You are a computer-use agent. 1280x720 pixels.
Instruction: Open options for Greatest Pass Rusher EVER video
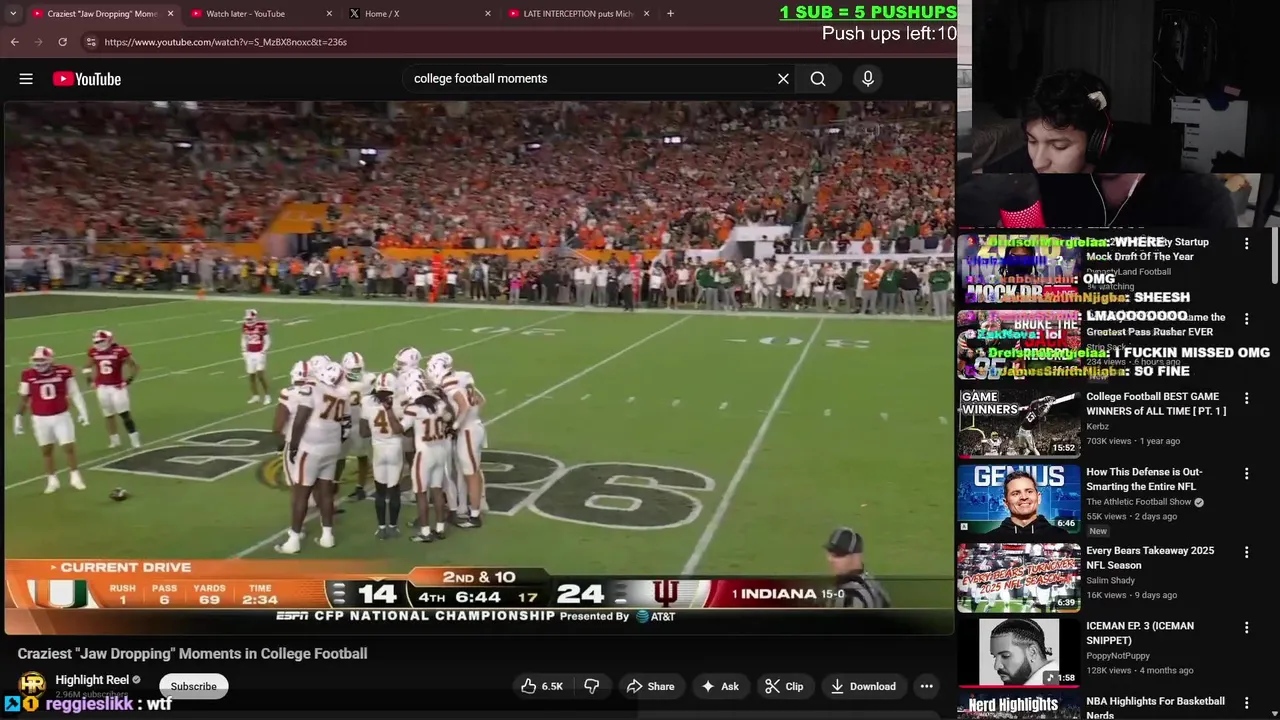pyautogui.click(x=1246, y=319)
